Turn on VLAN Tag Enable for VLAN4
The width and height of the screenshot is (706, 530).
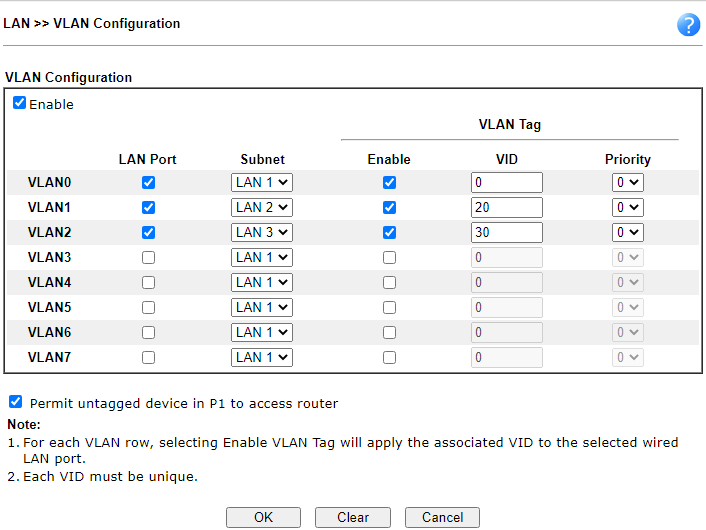point(389,282)
